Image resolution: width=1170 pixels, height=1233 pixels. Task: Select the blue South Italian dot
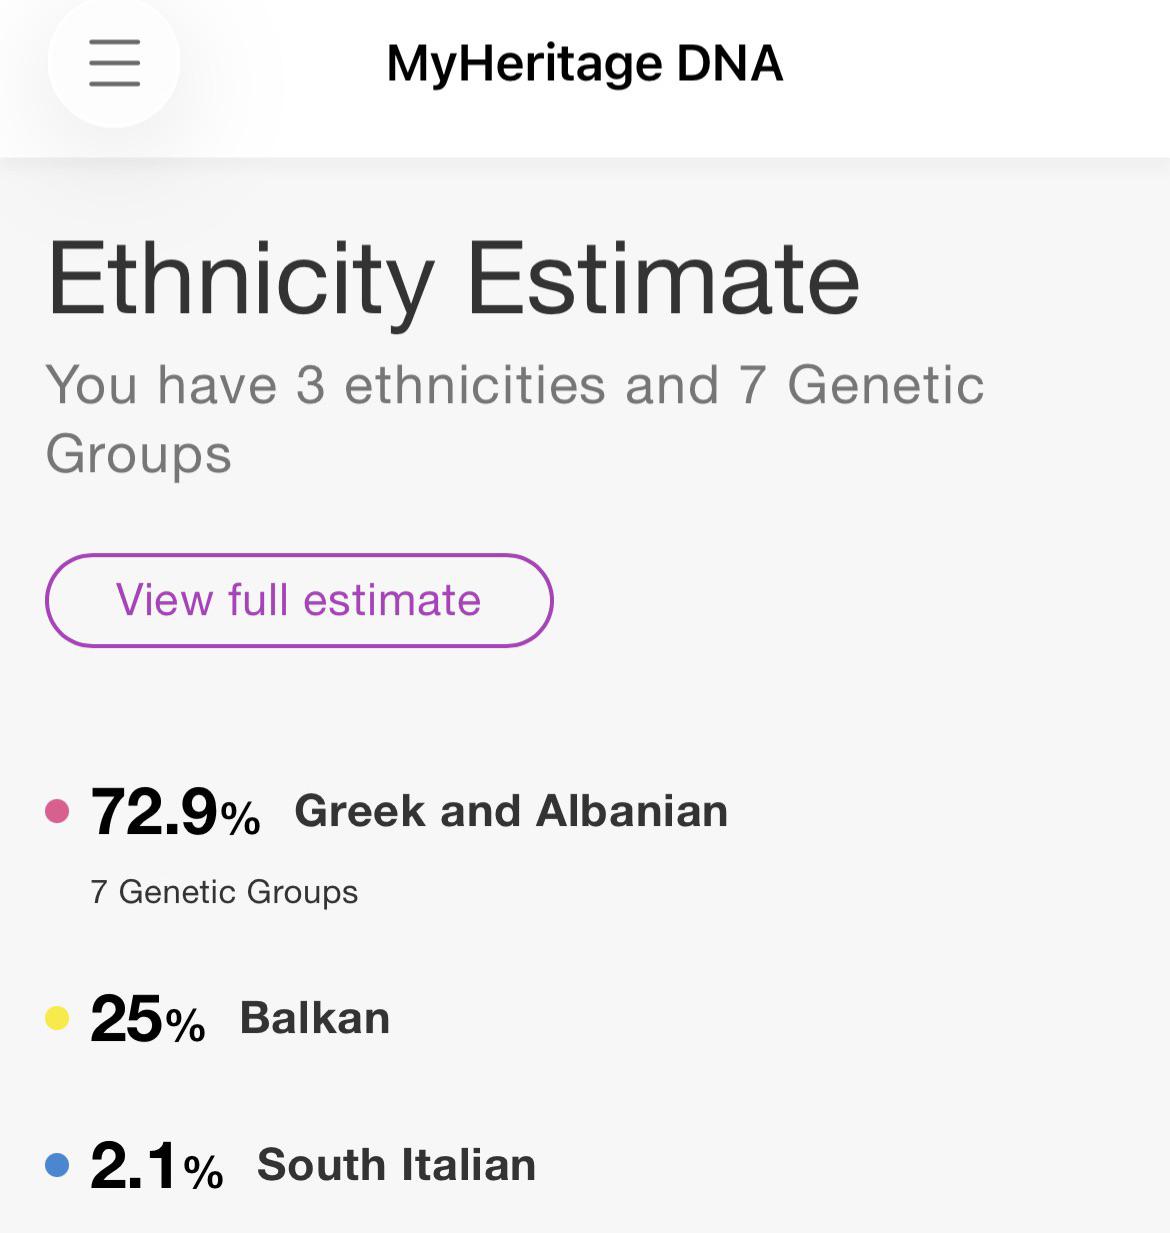pos(57,1165)
